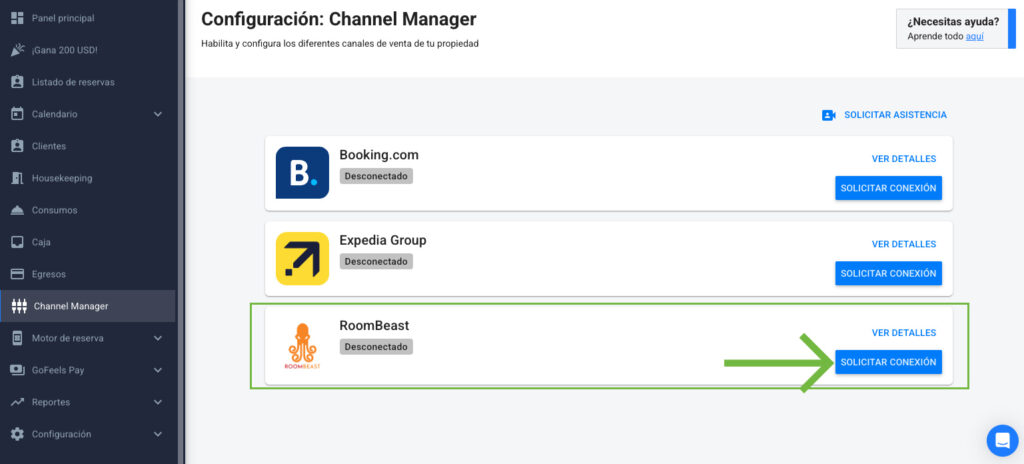Click SOLICITAR ASISTENCIA link
This screenshot has width=1024, height=464.
click(x=895, y=115)
